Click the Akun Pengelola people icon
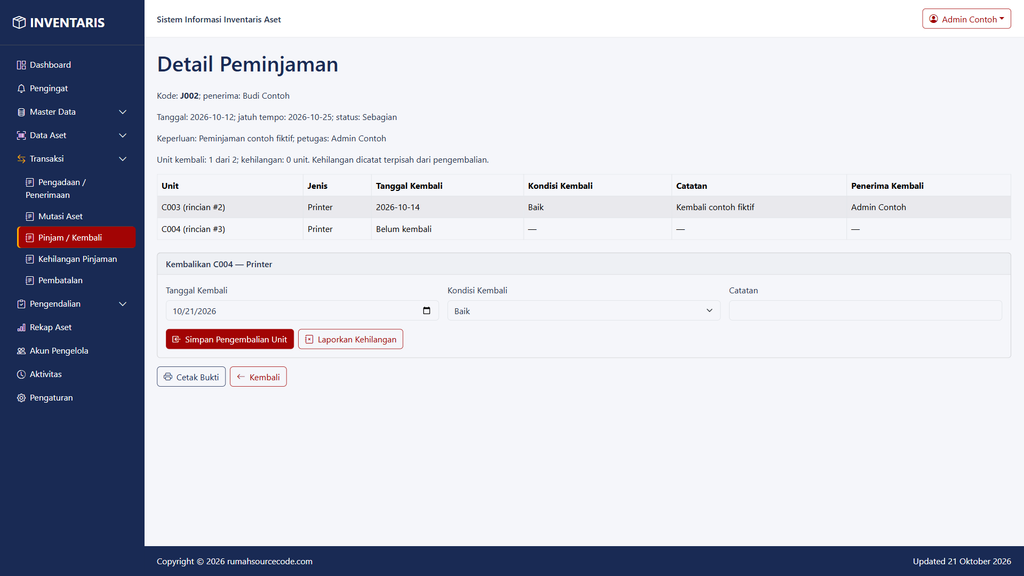 point(21,351)
